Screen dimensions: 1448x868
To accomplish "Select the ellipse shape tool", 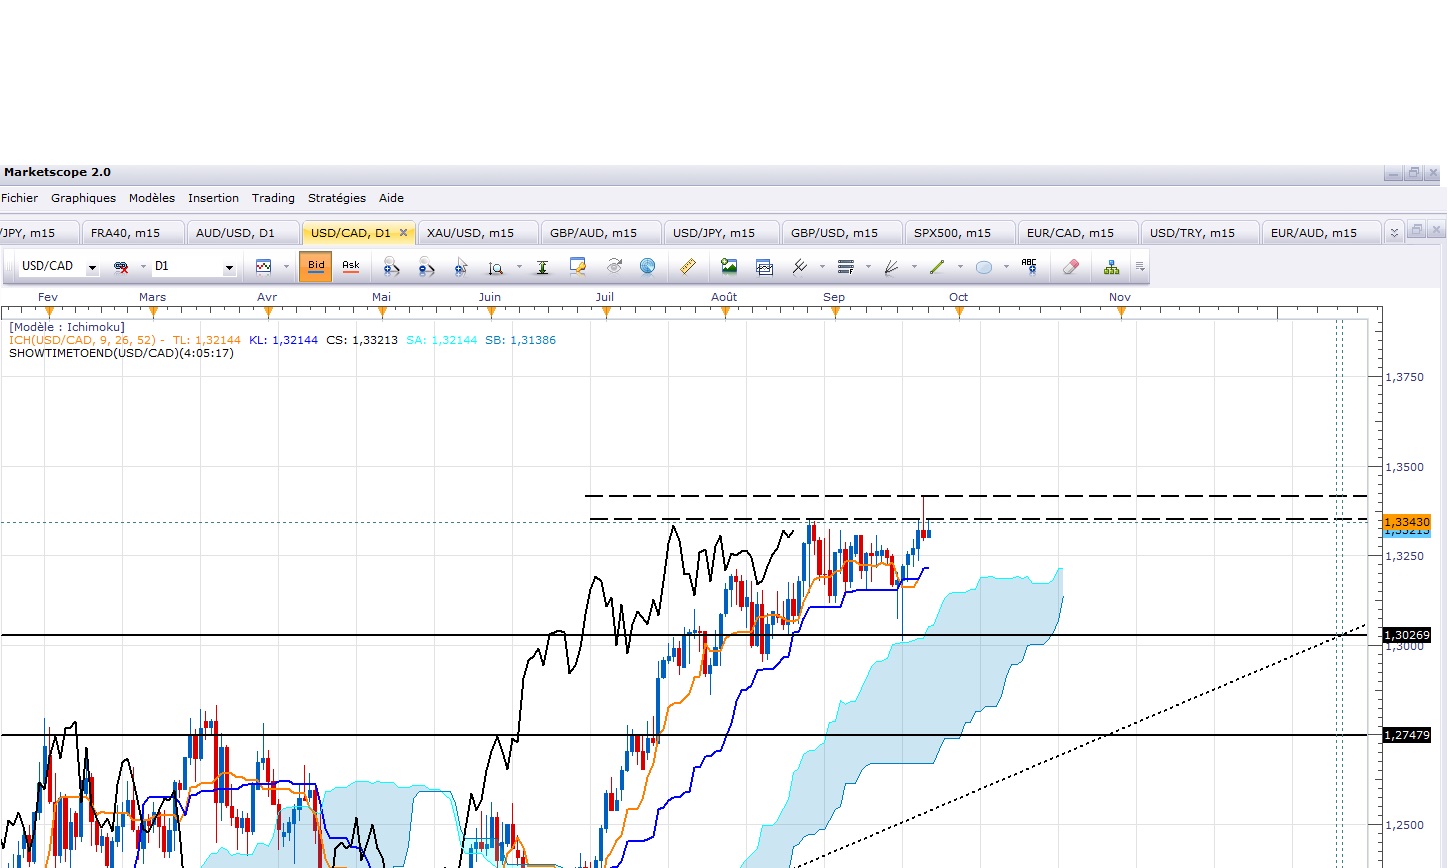I will 983,267.
